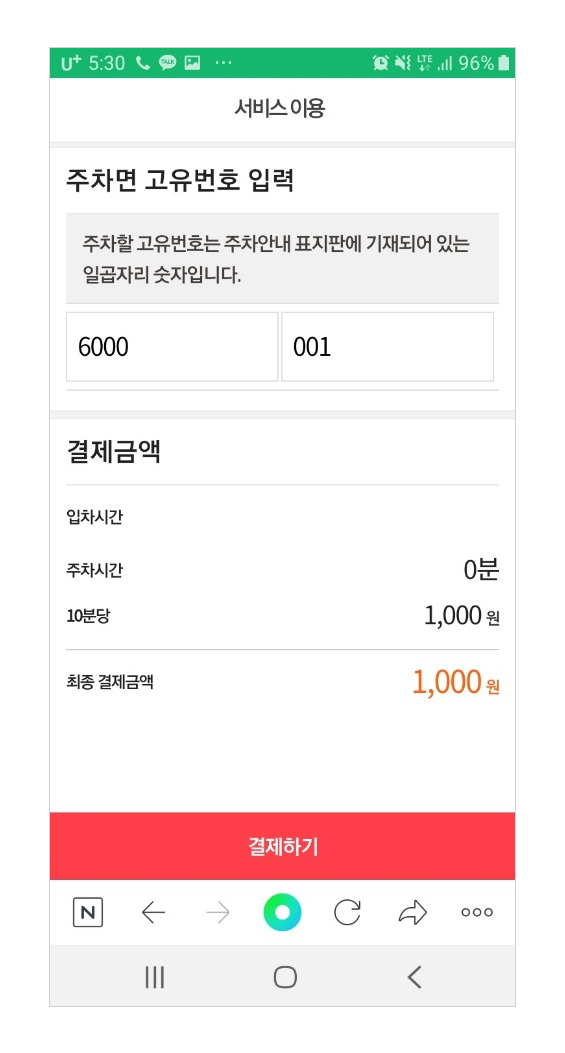Tap the orange 1,000원 final amount
This screenshot has height=1053, width=565.
click(x=455, y=682)
